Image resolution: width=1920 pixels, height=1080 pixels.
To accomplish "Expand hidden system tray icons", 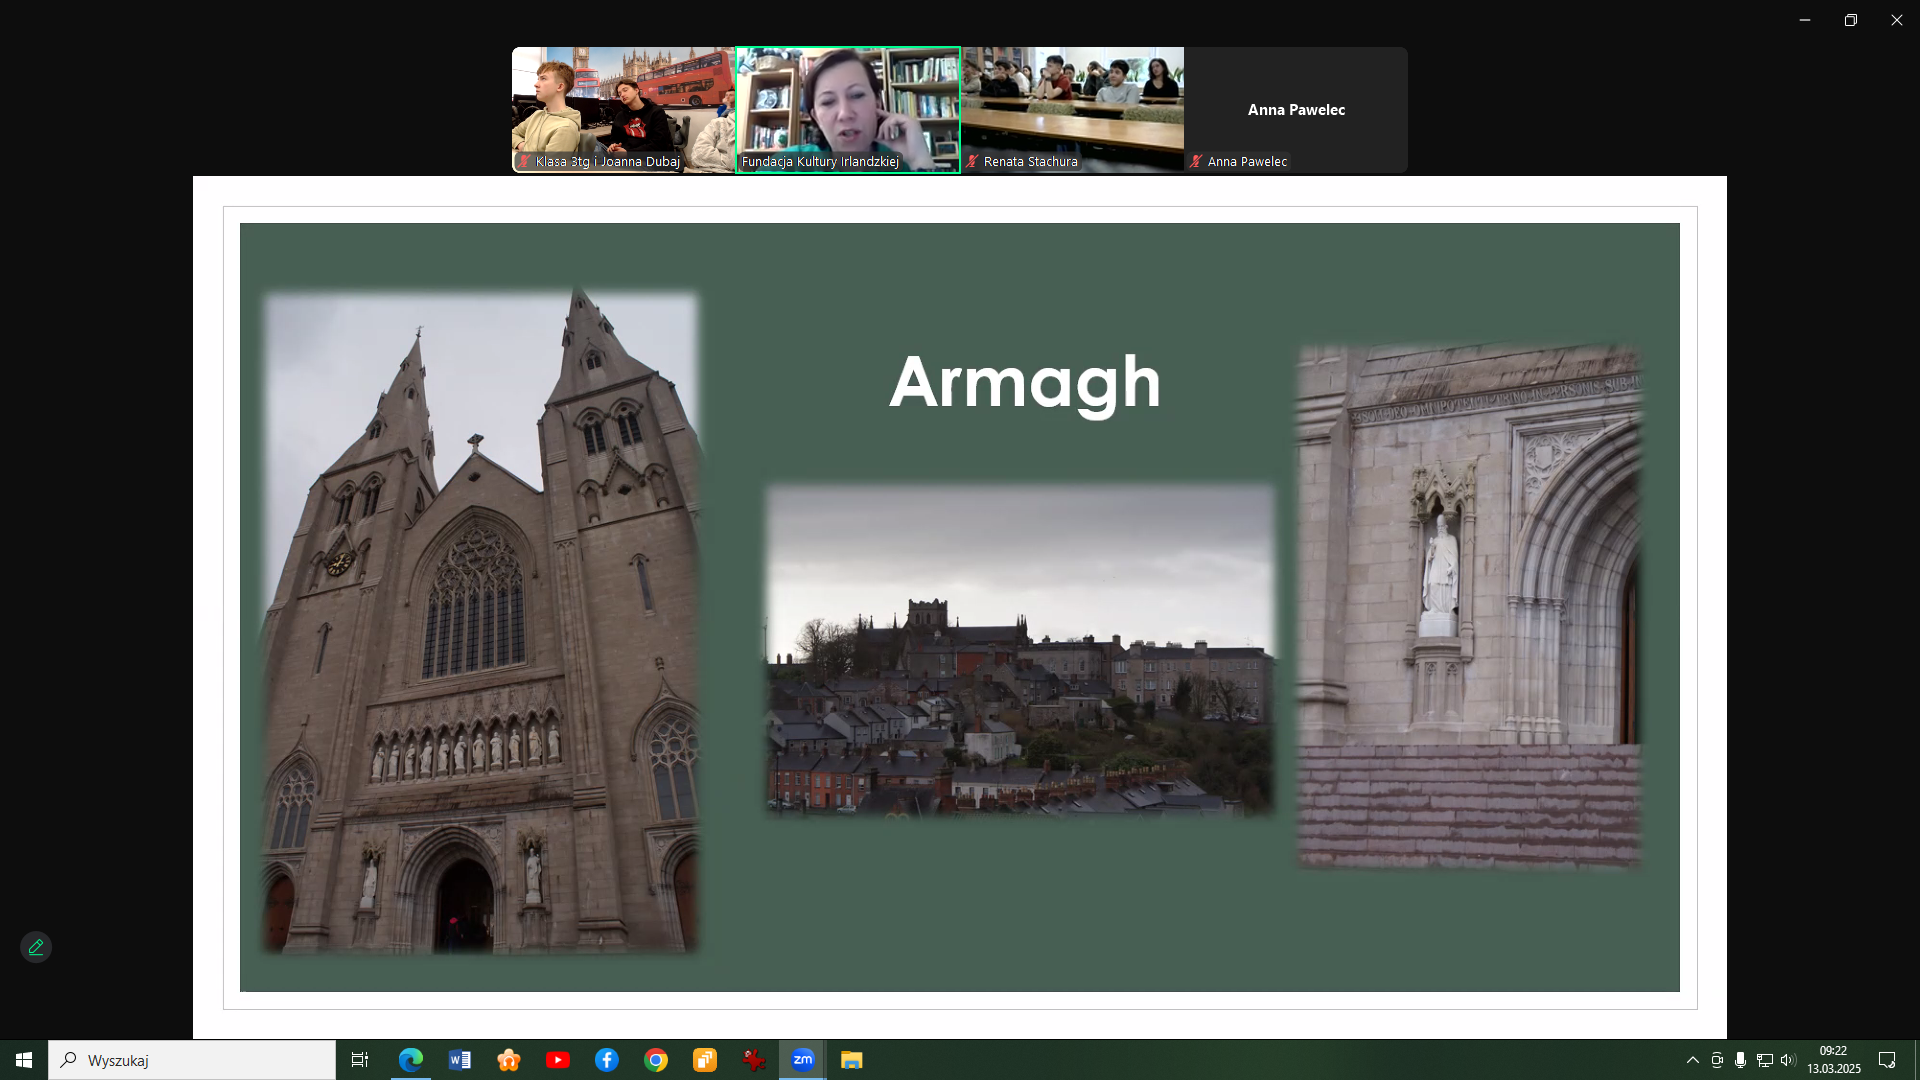I will pyautogui.click(x=1692, y=1060).
